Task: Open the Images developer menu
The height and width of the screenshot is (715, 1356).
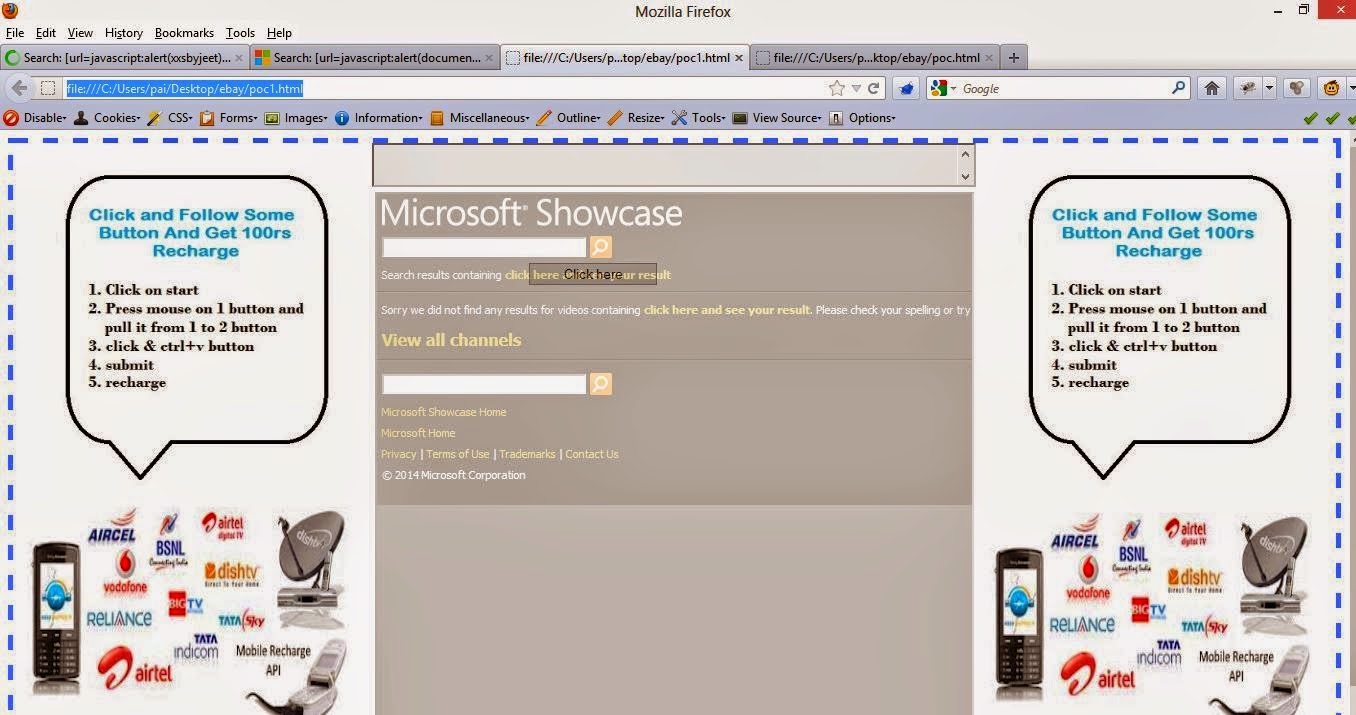Action: pyautogui.click(x=296, y=118)
